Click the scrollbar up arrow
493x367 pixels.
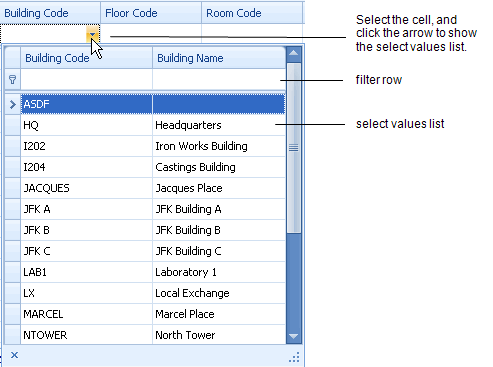[294, 53]
